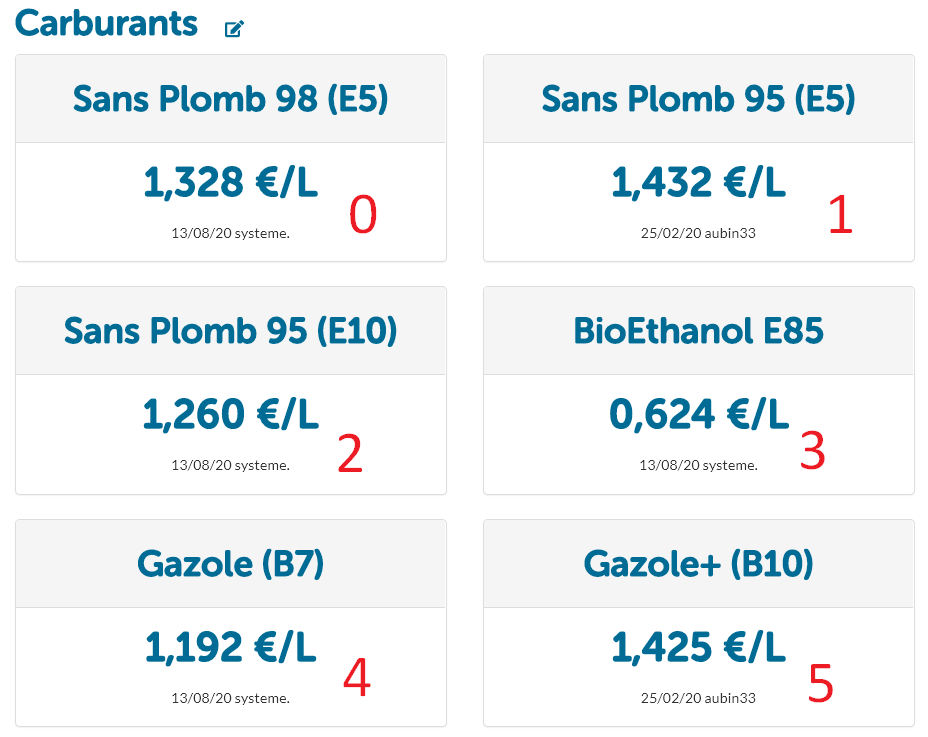Image resolution: width=928 pixels, height=737 pixels.
Task: Click the Sans Plomb 95 (E5) title
Action: (699, 99)
